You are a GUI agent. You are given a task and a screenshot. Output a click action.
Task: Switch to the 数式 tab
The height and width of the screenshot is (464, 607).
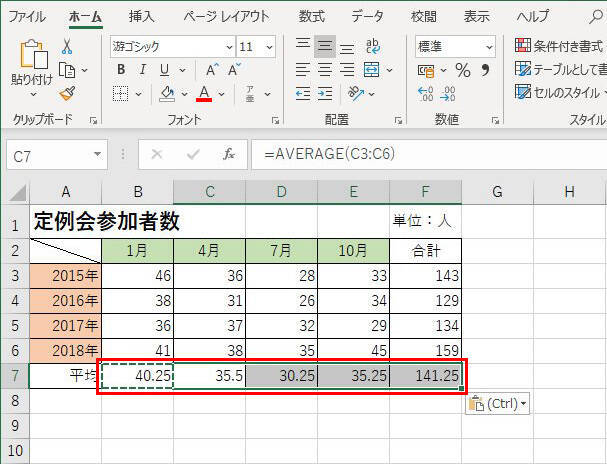[x=311, y=17]
